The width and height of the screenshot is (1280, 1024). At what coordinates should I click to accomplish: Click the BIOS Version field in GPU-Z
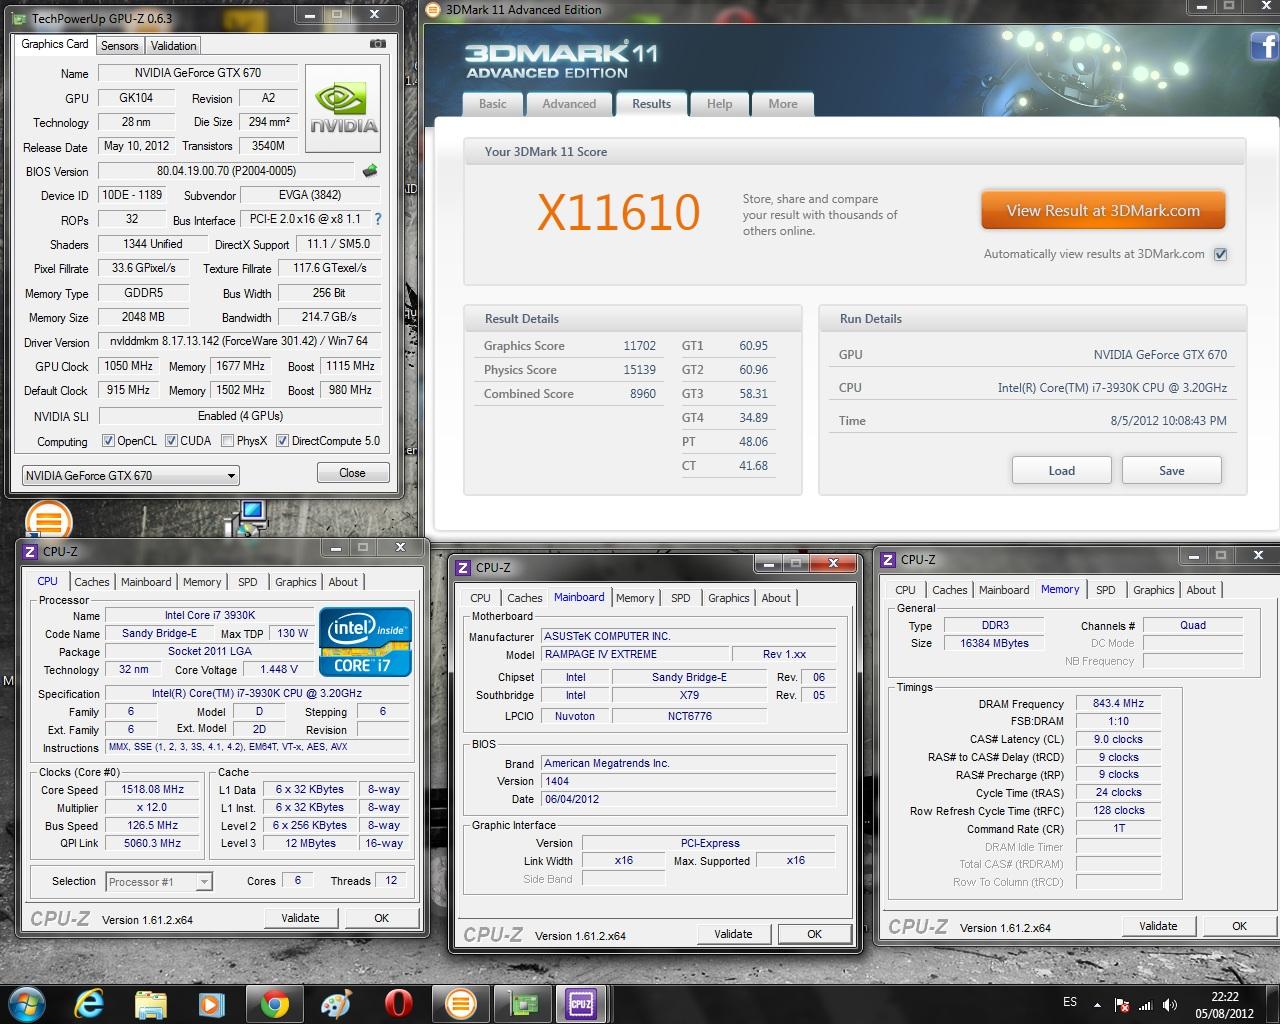227,171
